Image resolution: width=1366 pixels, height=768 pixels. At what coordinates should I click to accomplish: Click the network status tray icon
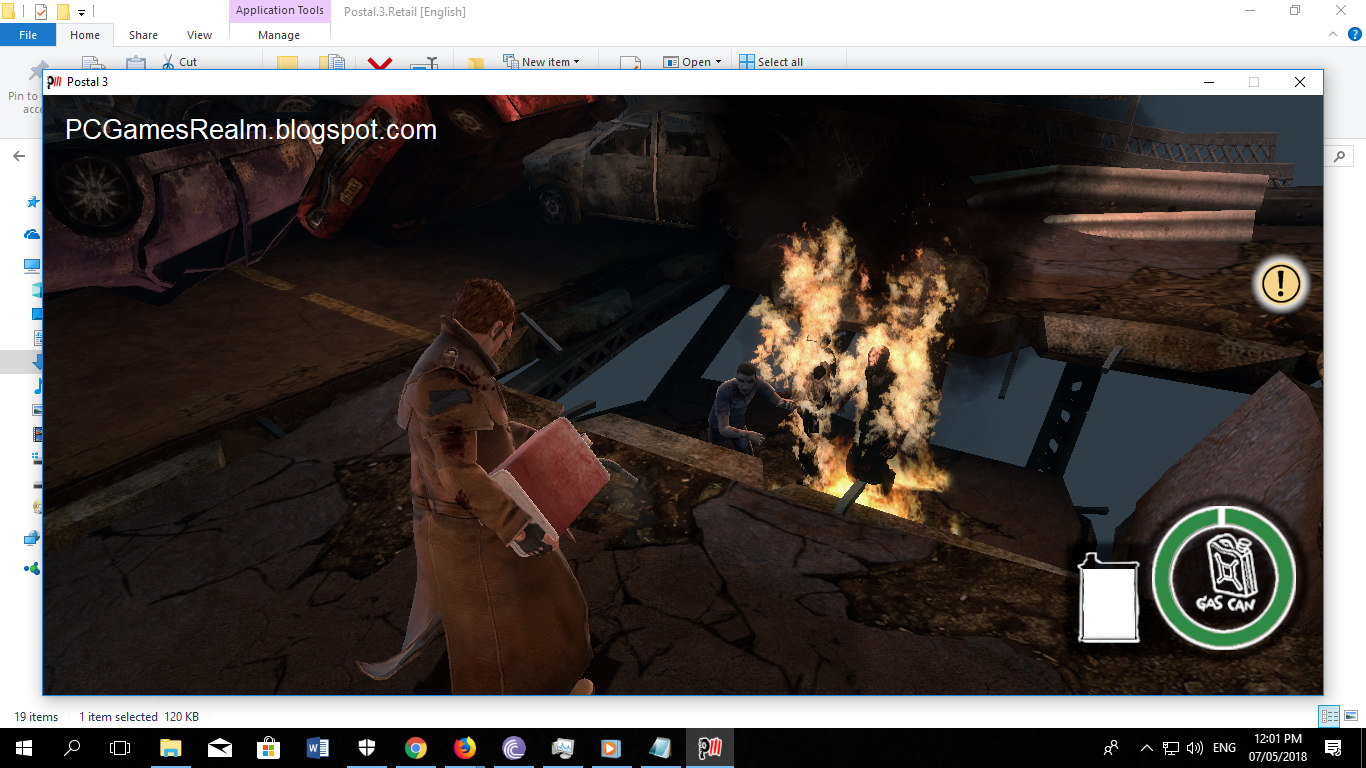pyautogui.click(x=1171, y=748)
